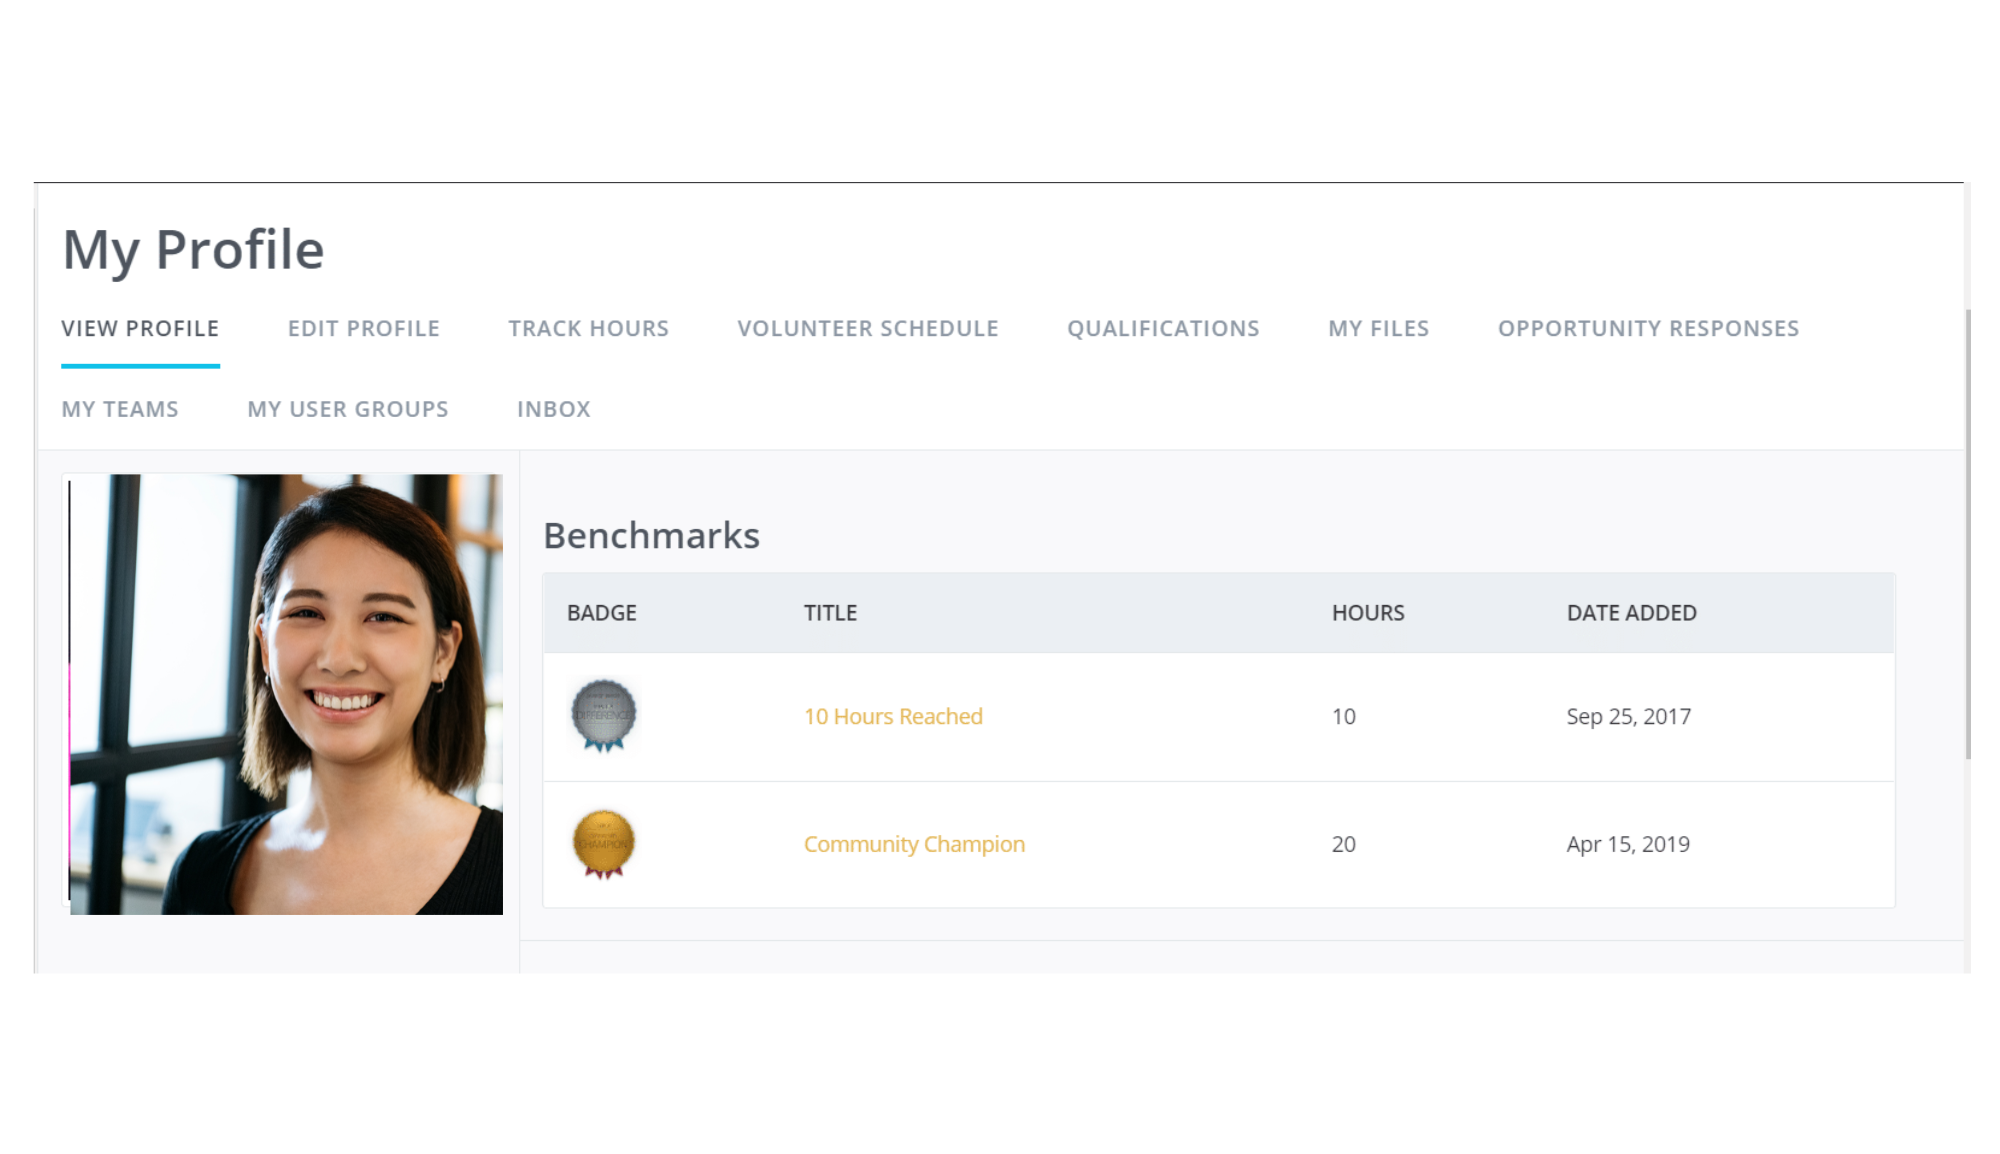Select the INBOX tab
This screenshot has height=1154, width=2000.
pos(552,408)
